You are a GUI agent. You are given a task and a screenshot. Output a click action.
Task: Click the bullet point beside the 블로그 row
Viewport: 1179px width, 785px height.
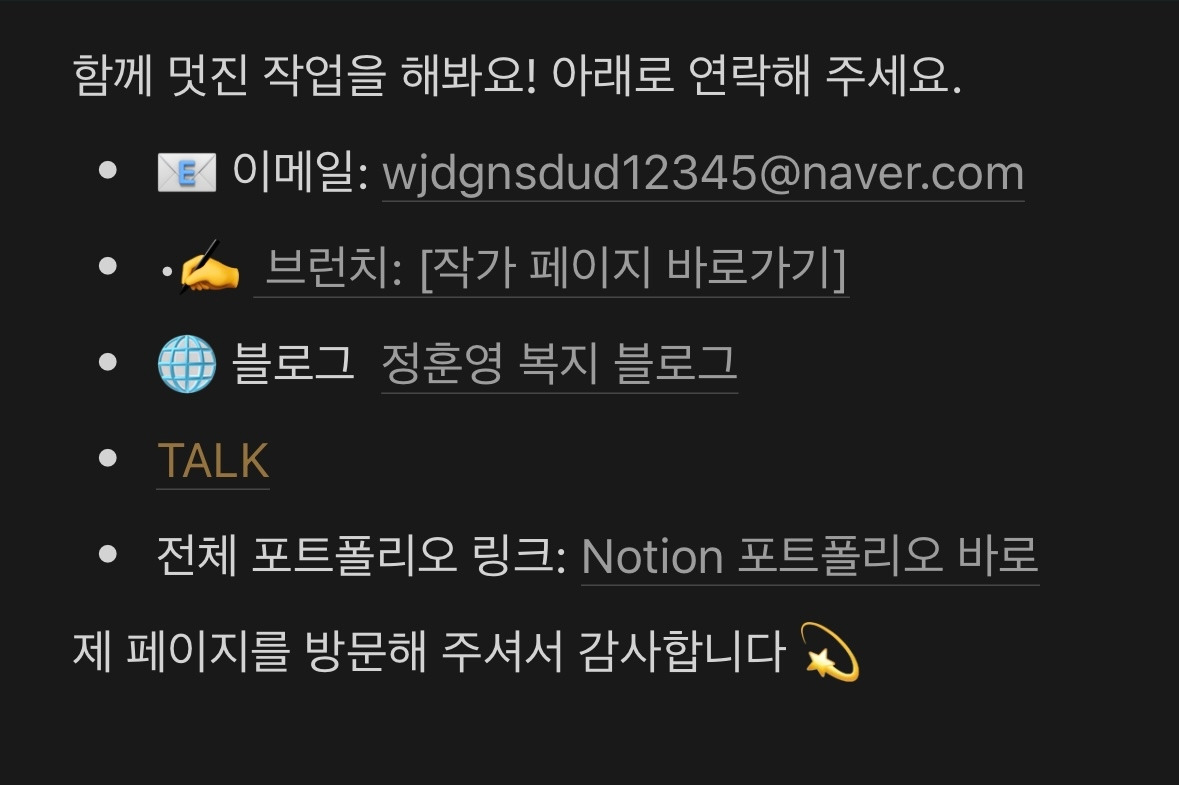tap(108, 362)
